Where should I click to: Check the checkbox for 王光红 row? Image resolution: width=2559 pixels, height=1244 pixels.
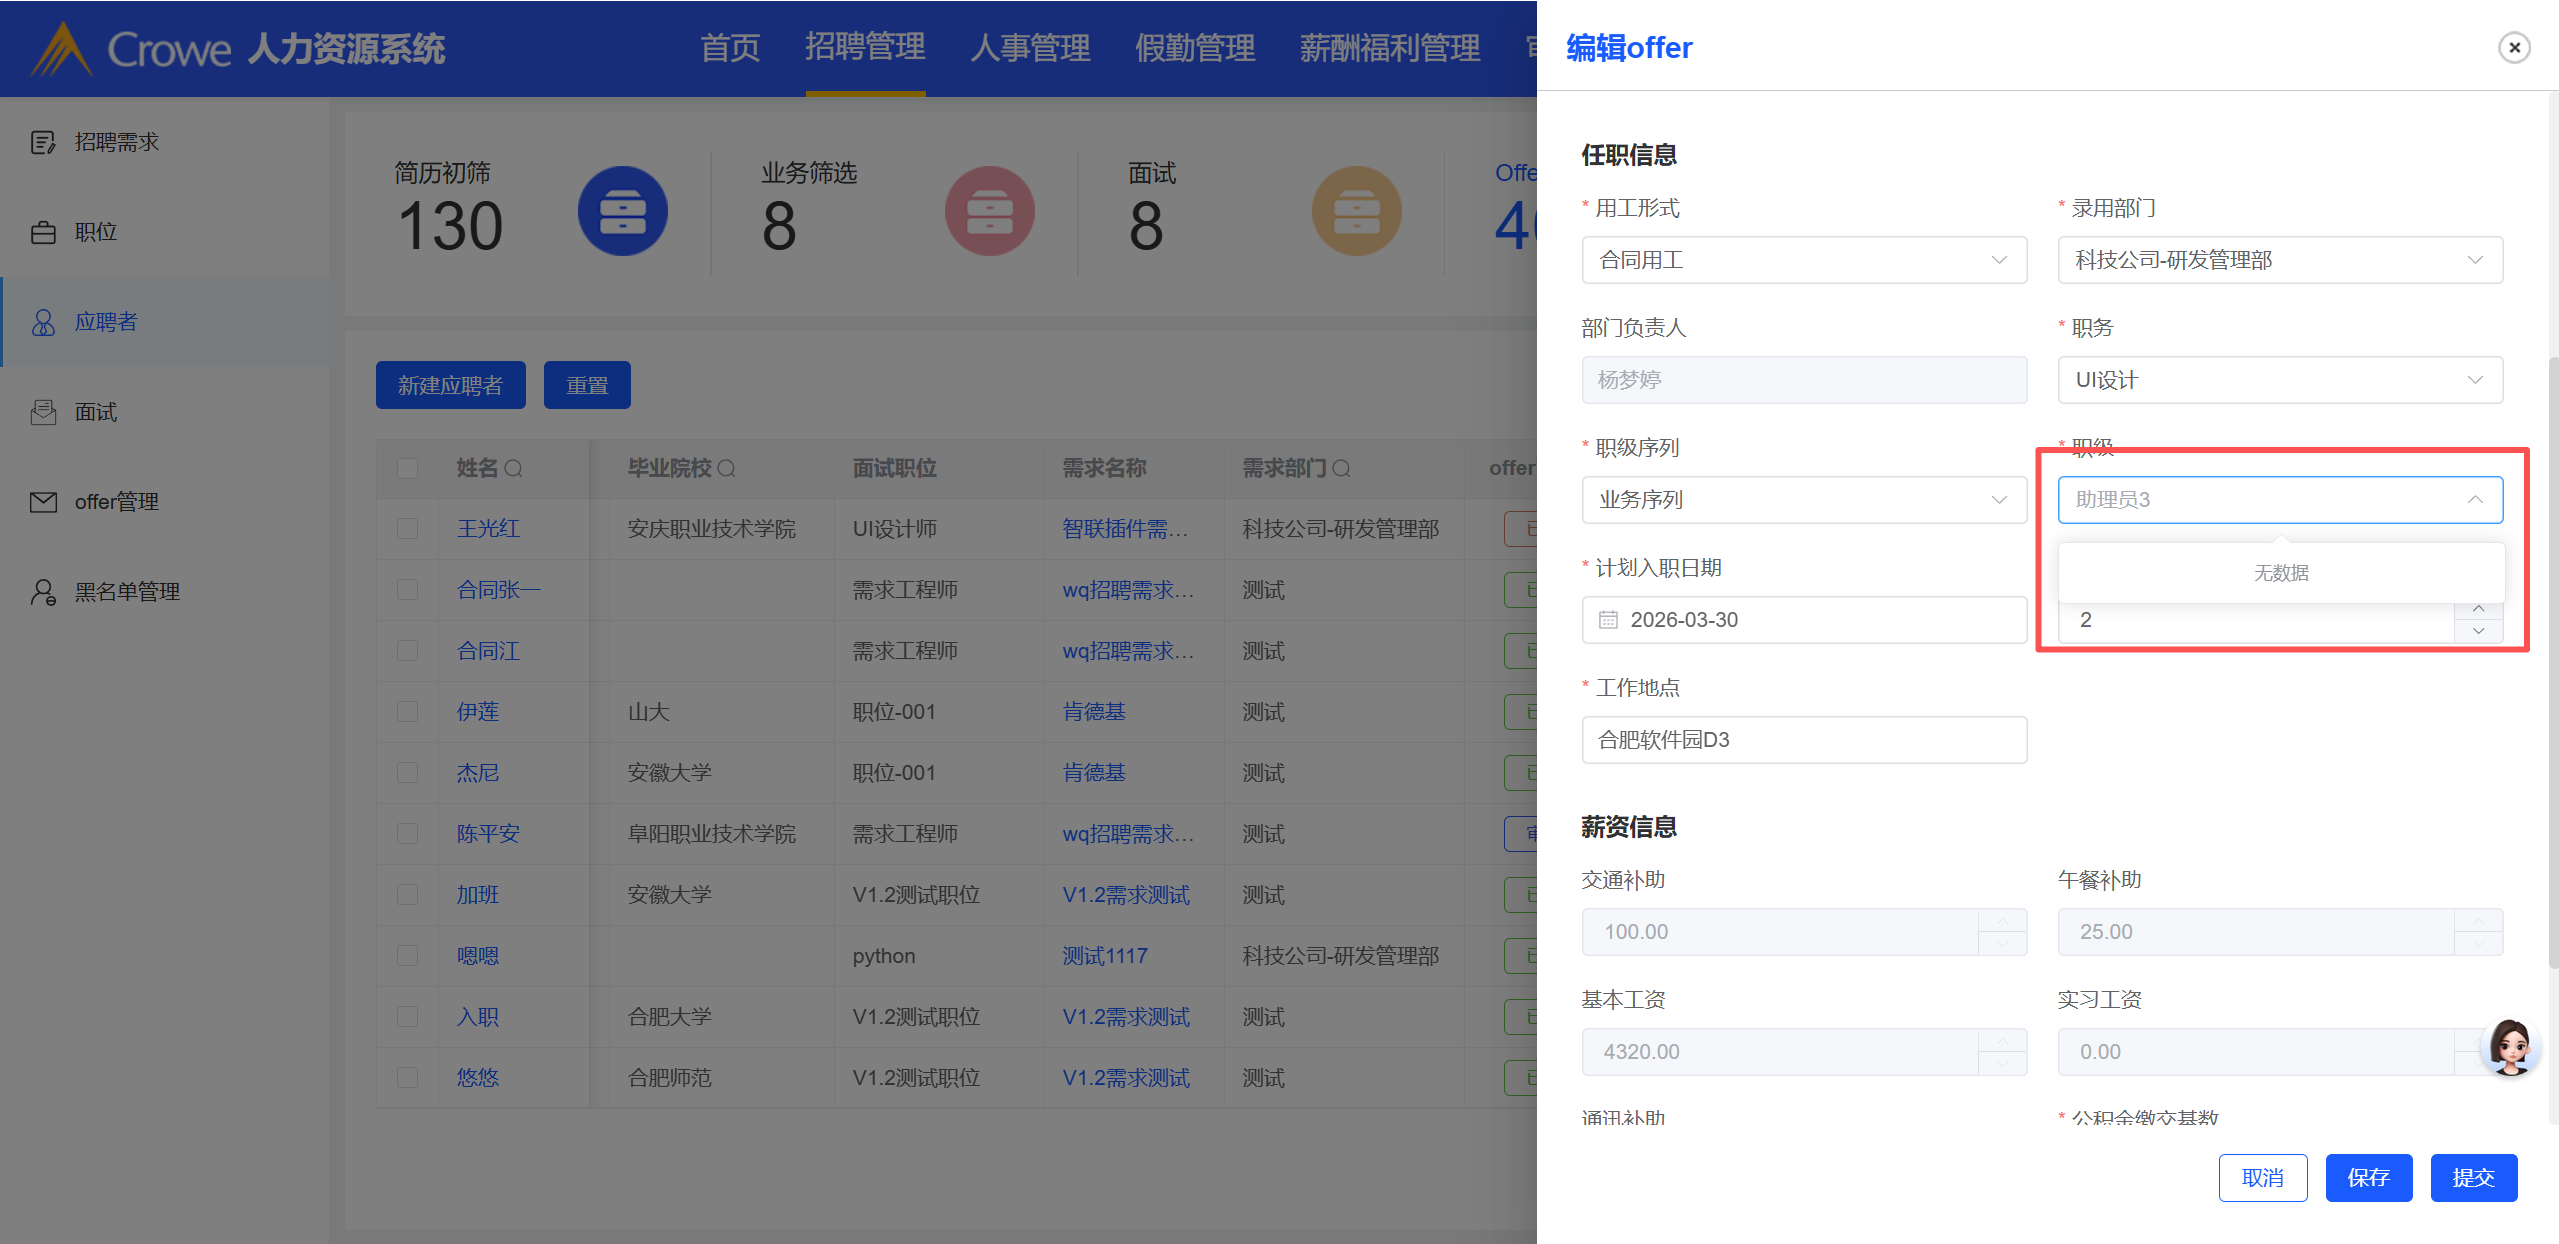407,528
